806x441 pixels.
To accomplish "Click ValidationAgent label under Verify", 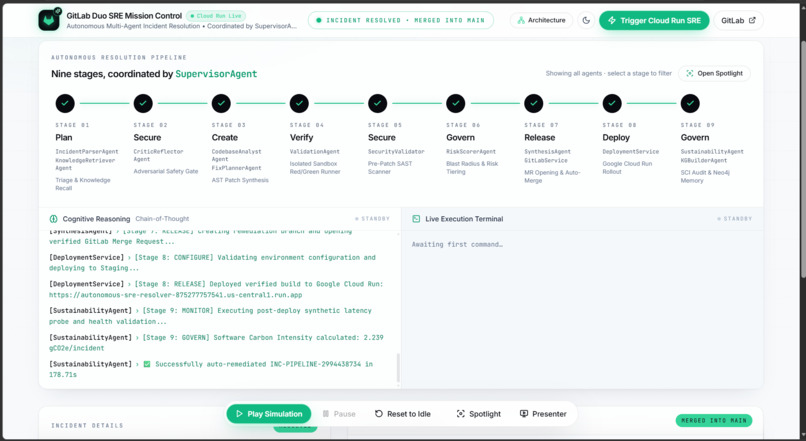I will click(x=315, y=152).
